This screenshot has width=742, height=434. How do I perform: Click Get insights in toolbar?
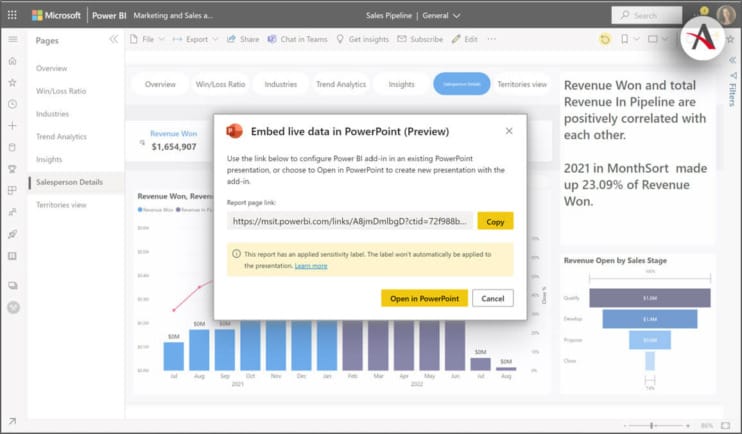click(362, 39)
